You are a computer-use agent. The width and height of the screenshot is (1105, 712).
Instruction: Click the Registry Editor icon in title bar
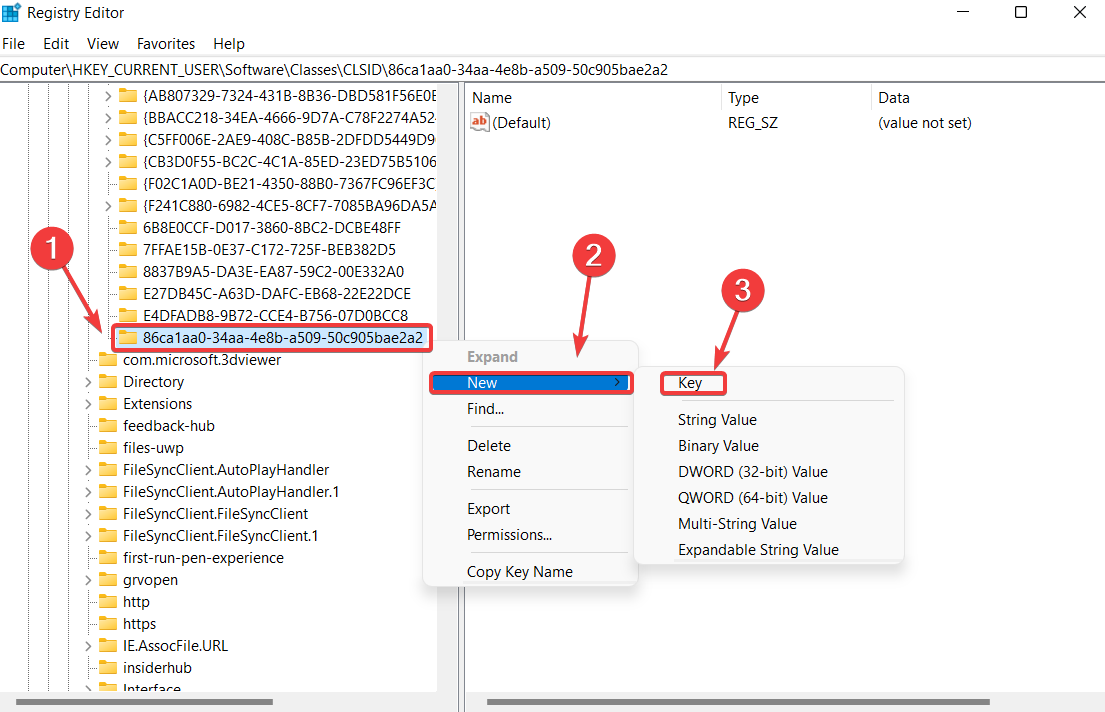tap(10, 12)
